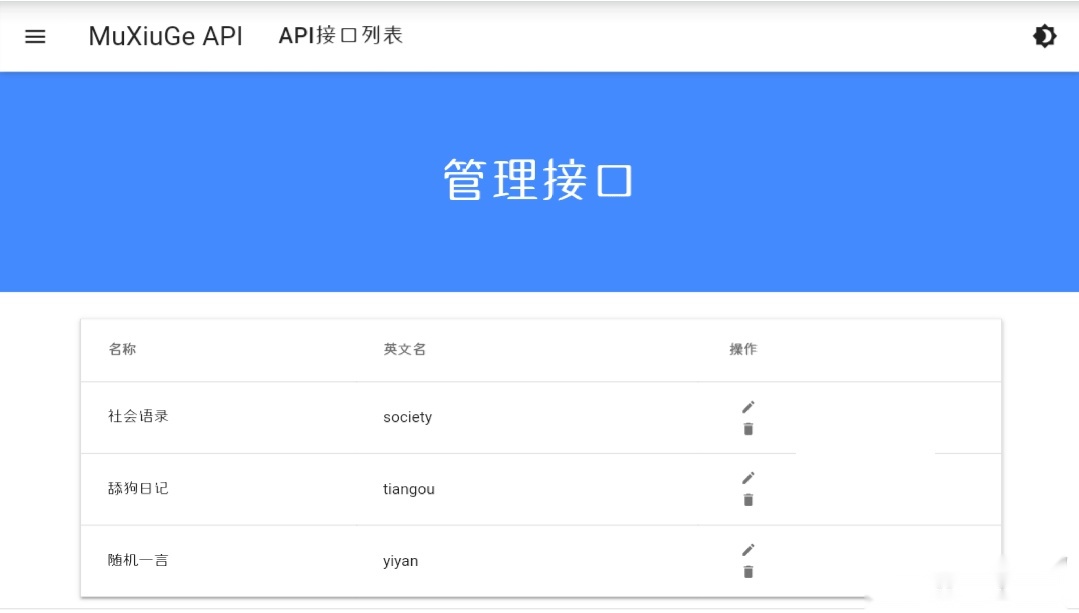This screenshot has width=1079, height=613.
Task: Edit the 舔狗日记 entry with pencil icon
Action: tap(747, 478)
